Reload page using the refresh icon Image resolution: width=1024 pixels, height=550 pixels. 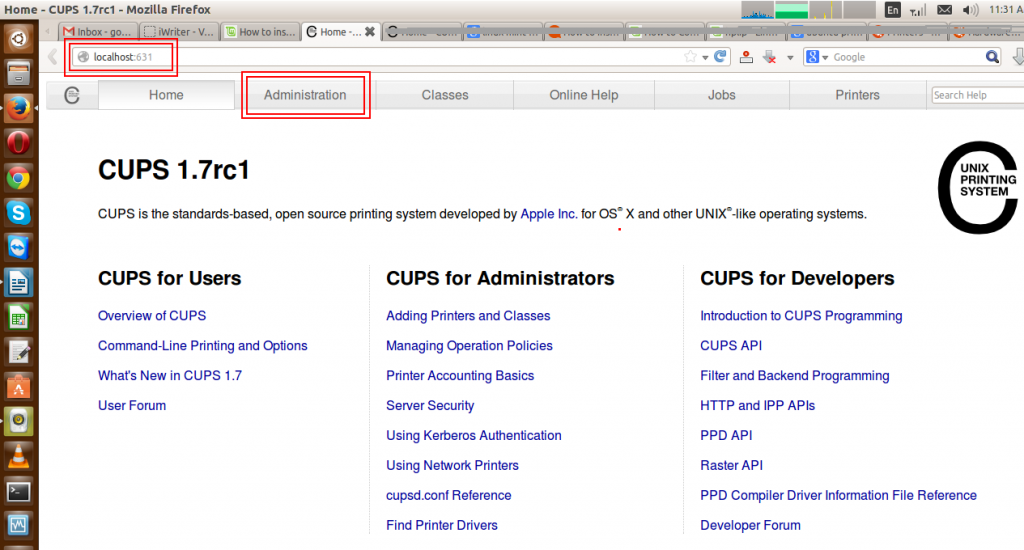pyautogui.click(x=720, y=57)
